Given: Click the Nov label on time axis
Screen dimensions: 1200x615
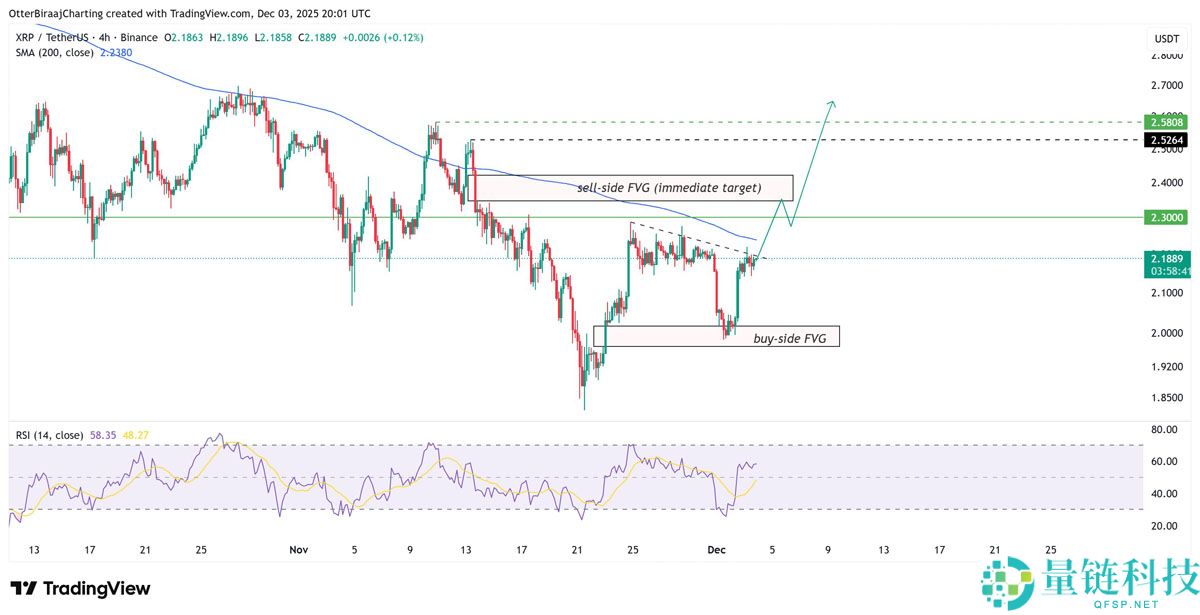Looking at the screenshot, I should pyautogui.click(x=298, y=550).
